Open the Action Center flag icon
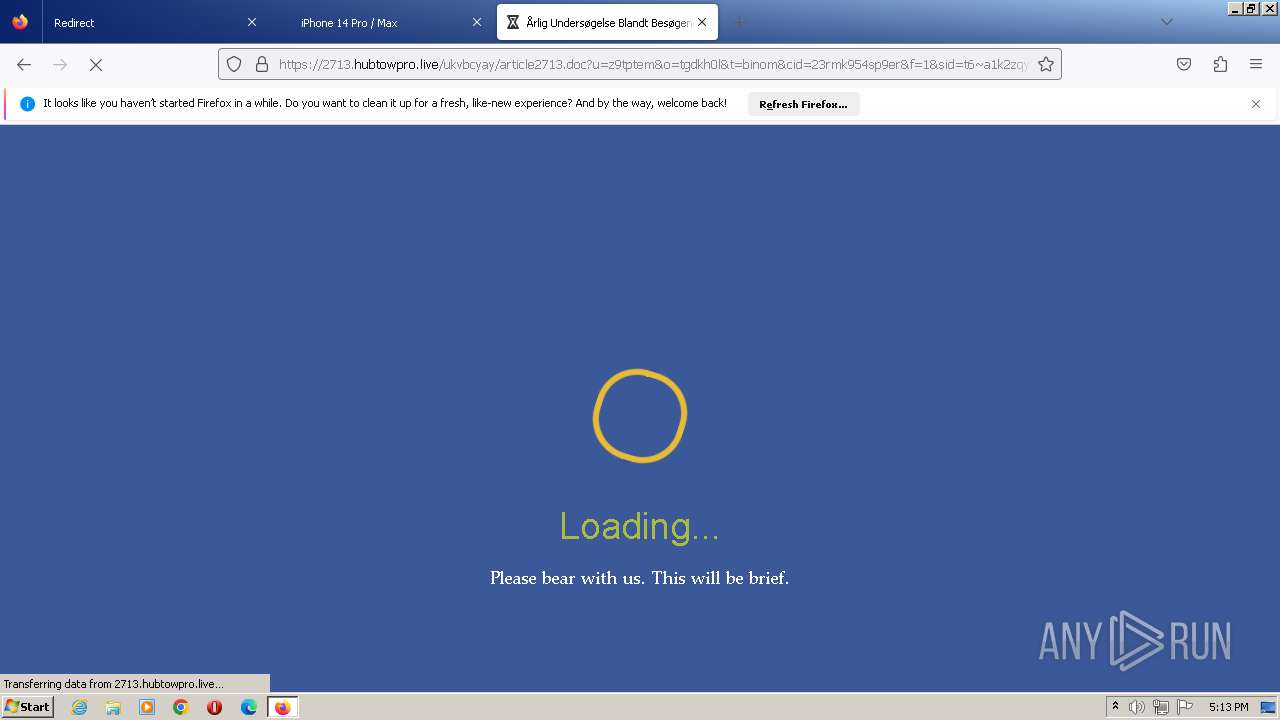Viewport: 1280px width, 720px height. click(1185, 707)
